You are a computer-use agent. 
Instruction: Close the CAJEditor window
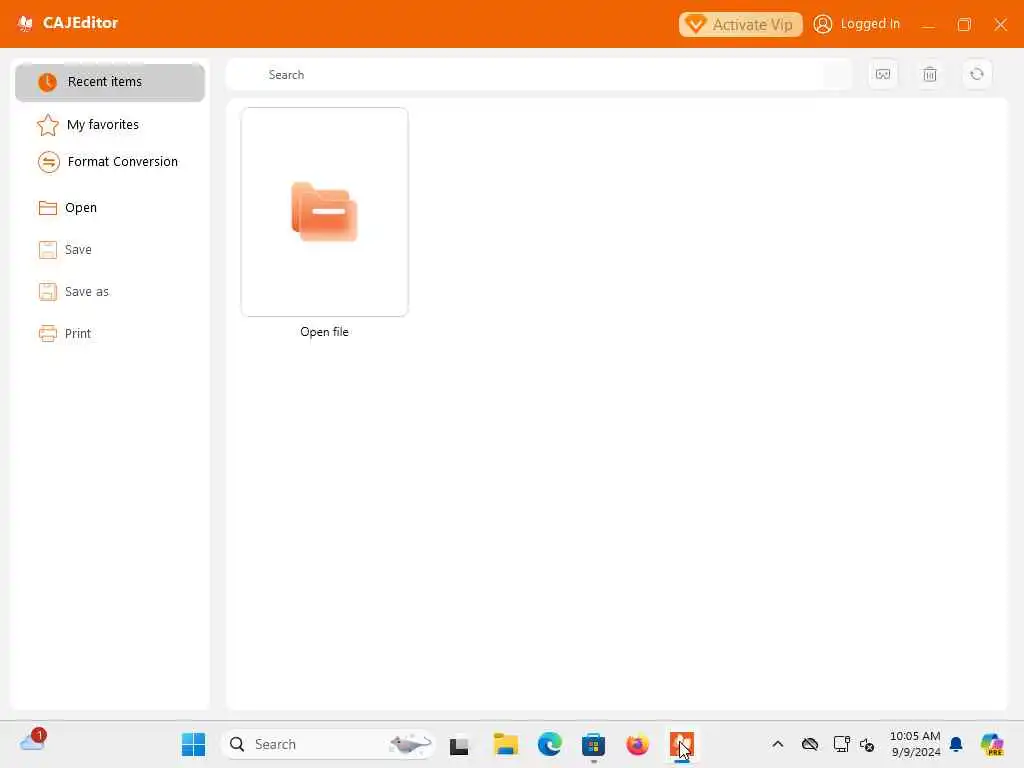pyautogui.click(x=1000, y=25)
